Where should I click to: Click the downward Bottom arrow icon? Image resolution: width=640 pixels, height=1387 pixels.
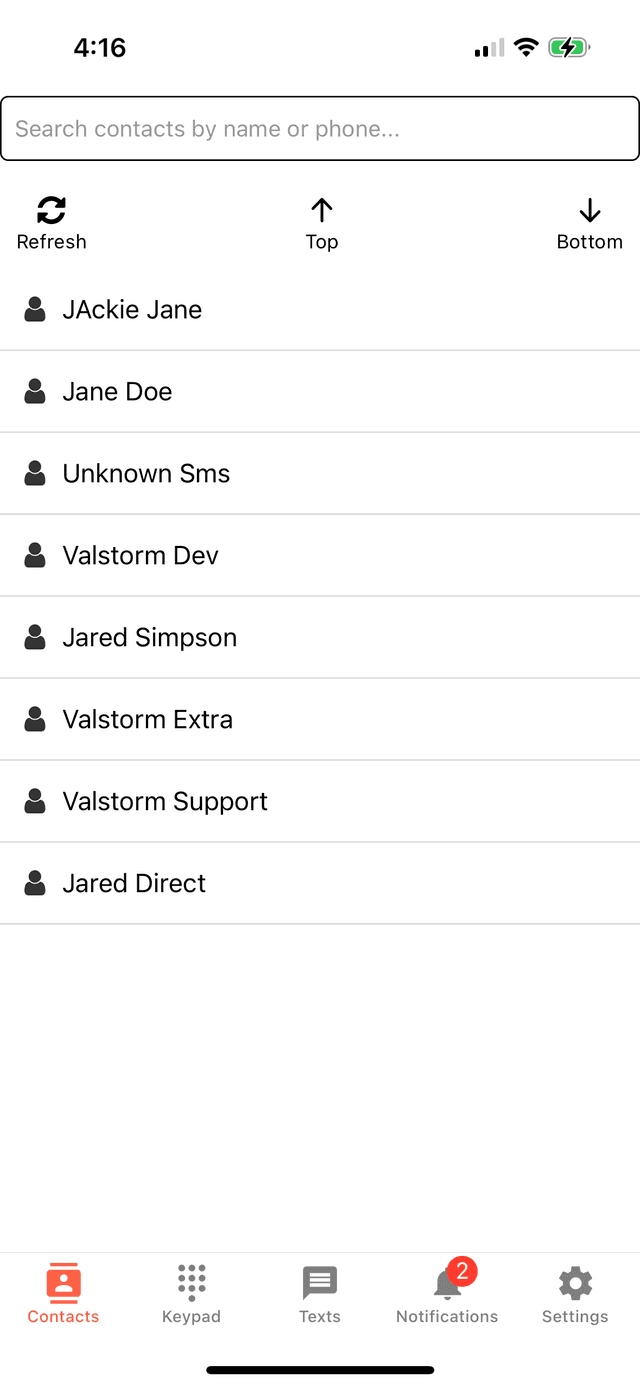pos(589,210)
